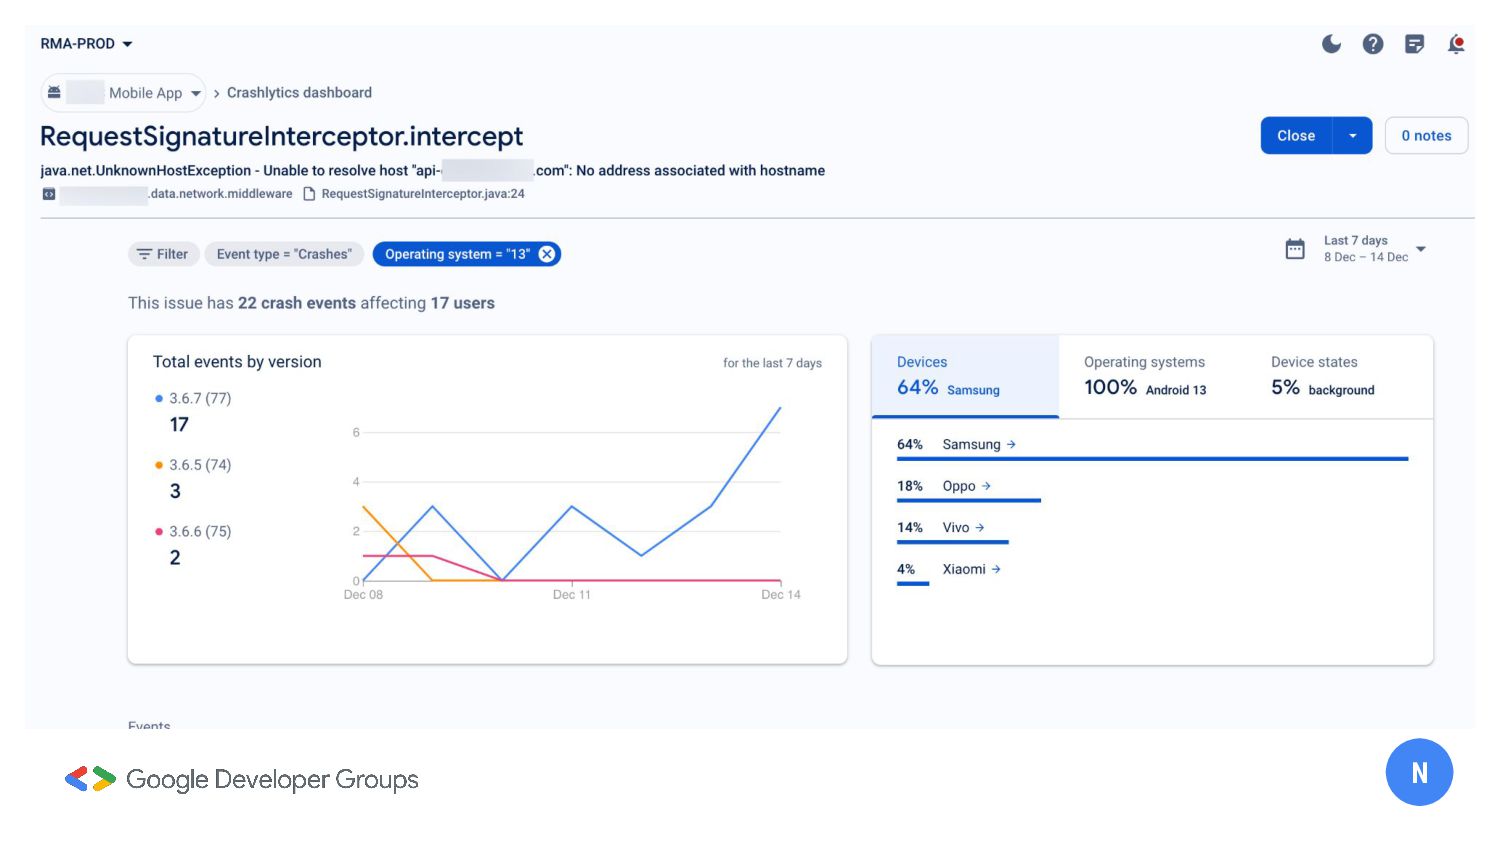
Task: Open the Crashlytics dashboard breadcrumb link
Action: pos(299,93)
